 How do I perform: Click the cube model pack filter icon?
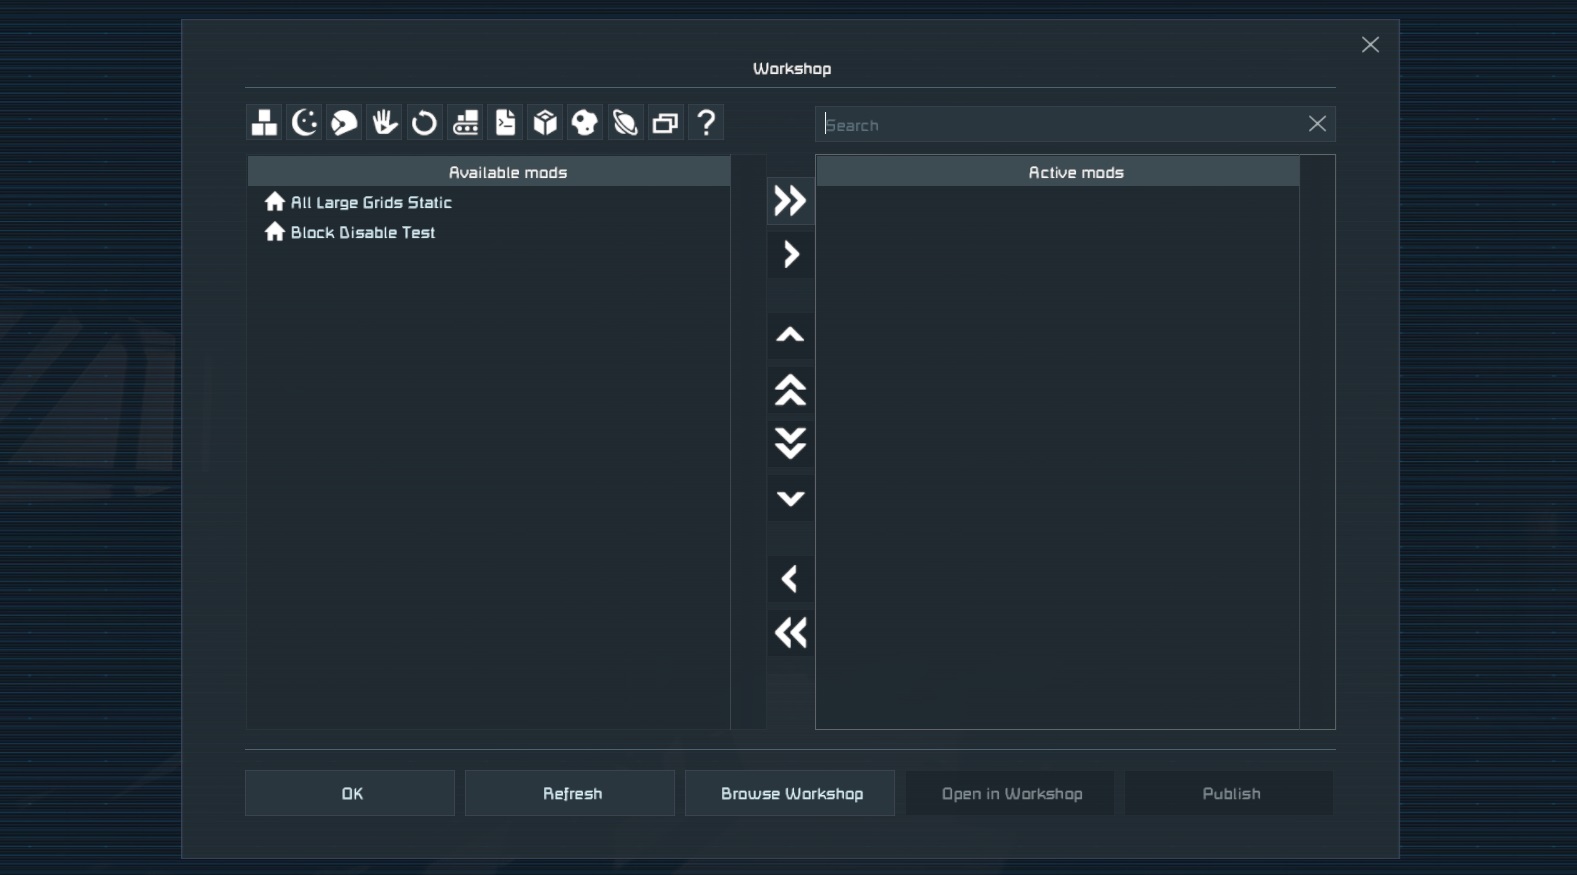(x=545, y=123)
